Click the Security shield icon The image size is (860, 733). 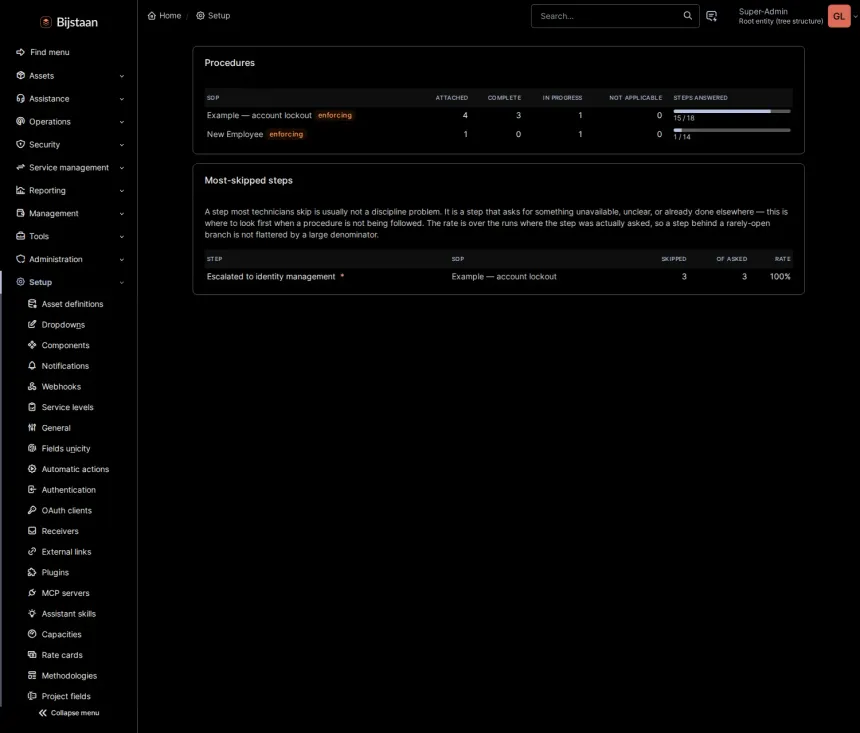[20, 144]
